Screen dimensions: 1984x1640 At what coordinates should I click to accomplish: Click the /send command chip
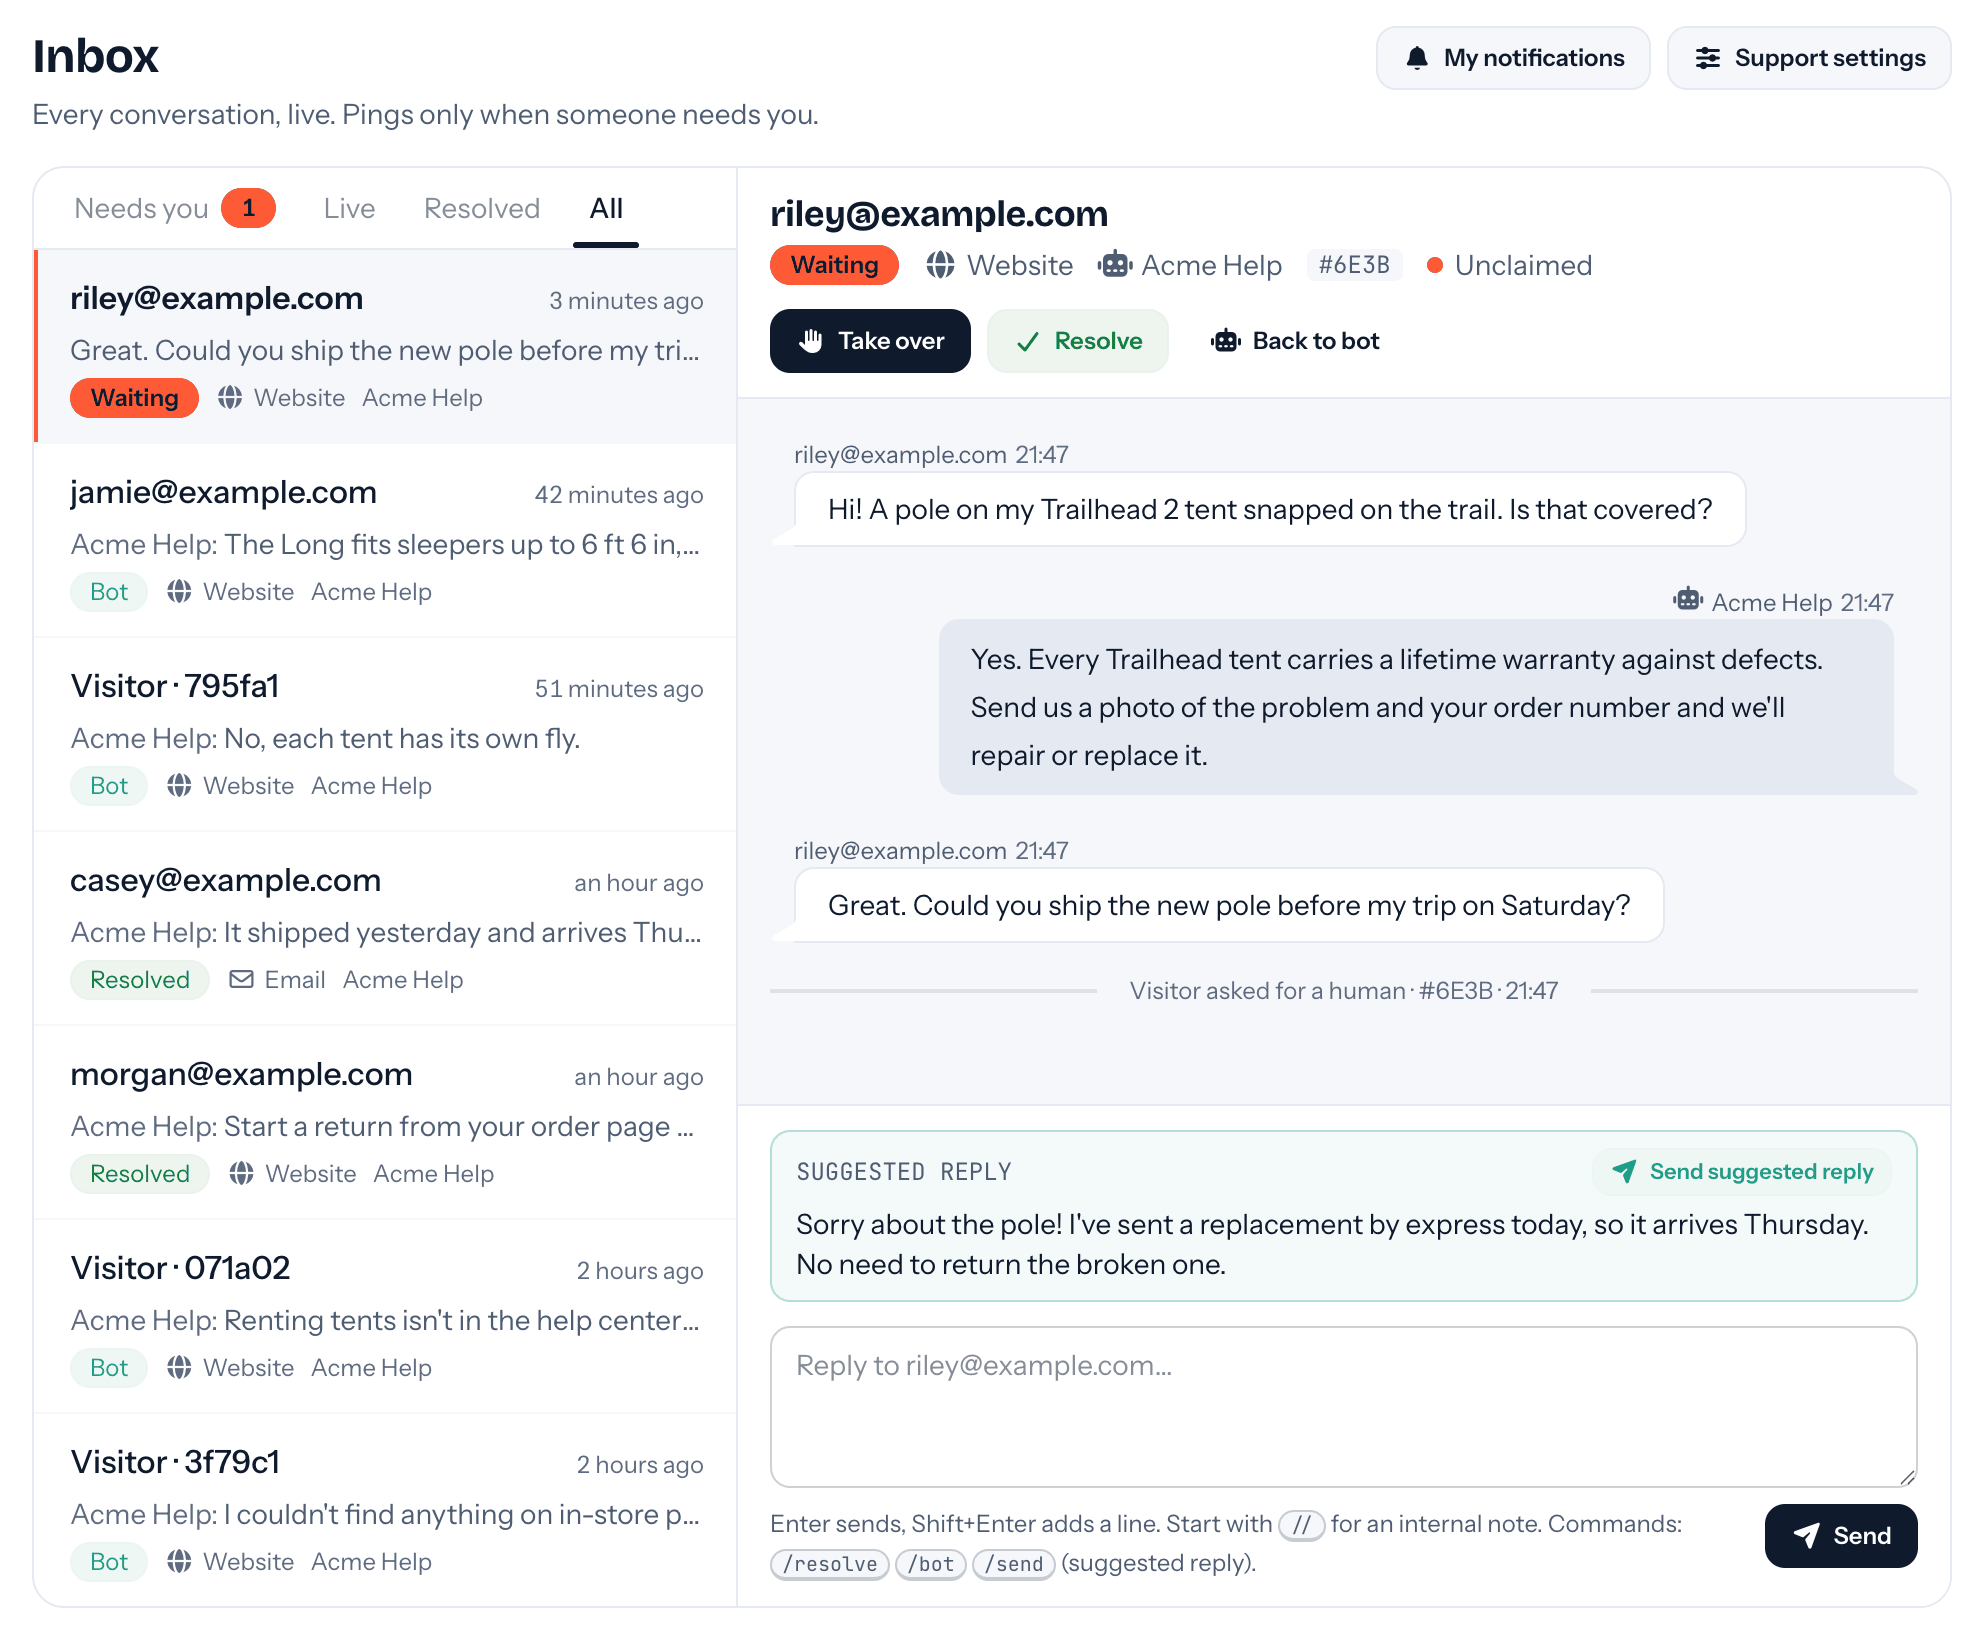1014,1564
